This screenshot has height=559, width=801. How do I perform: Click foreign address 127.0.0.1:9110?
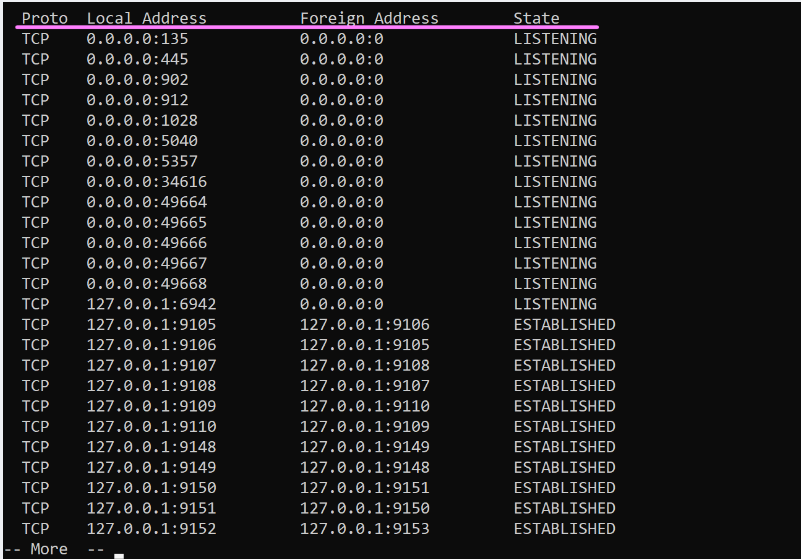(x=365, y=407)
